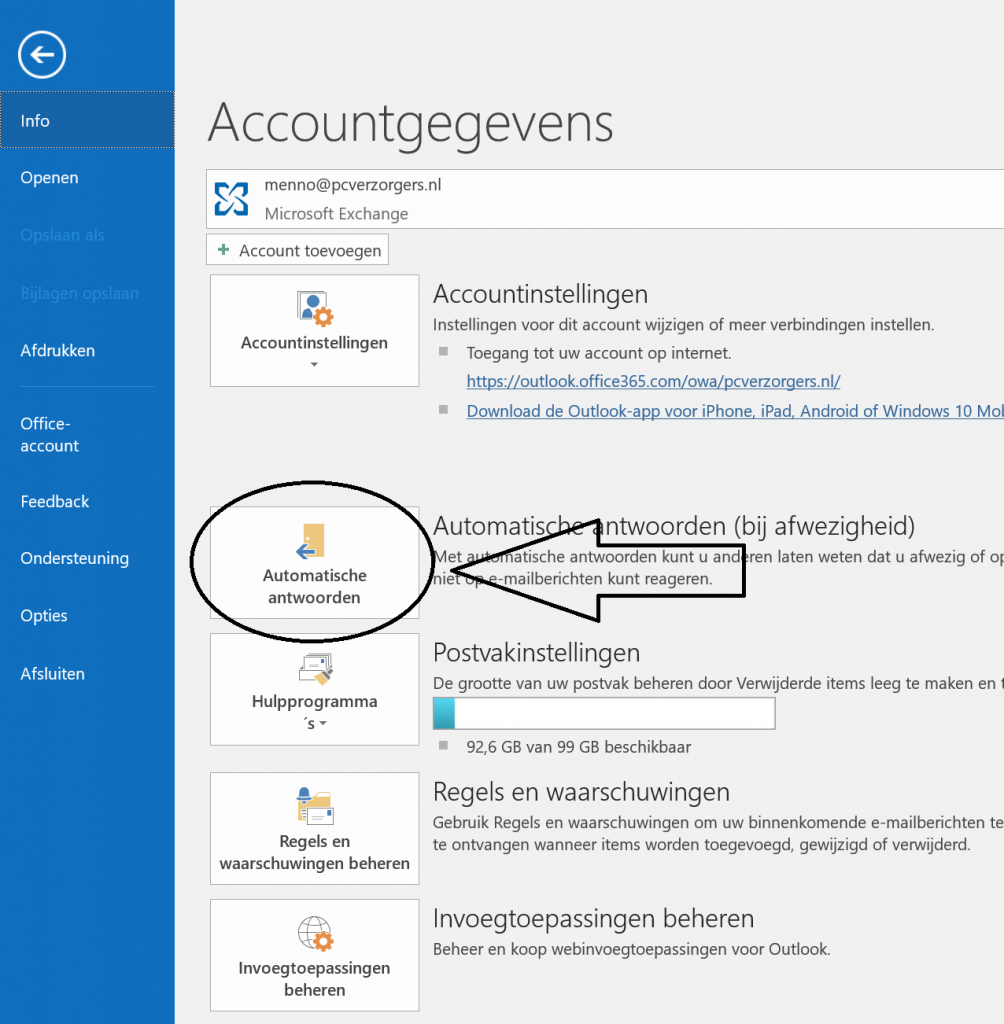Viewport: 1004px width, 1024px height.
Task: Click the back arrow circle icon
Action: click(42, 55)
